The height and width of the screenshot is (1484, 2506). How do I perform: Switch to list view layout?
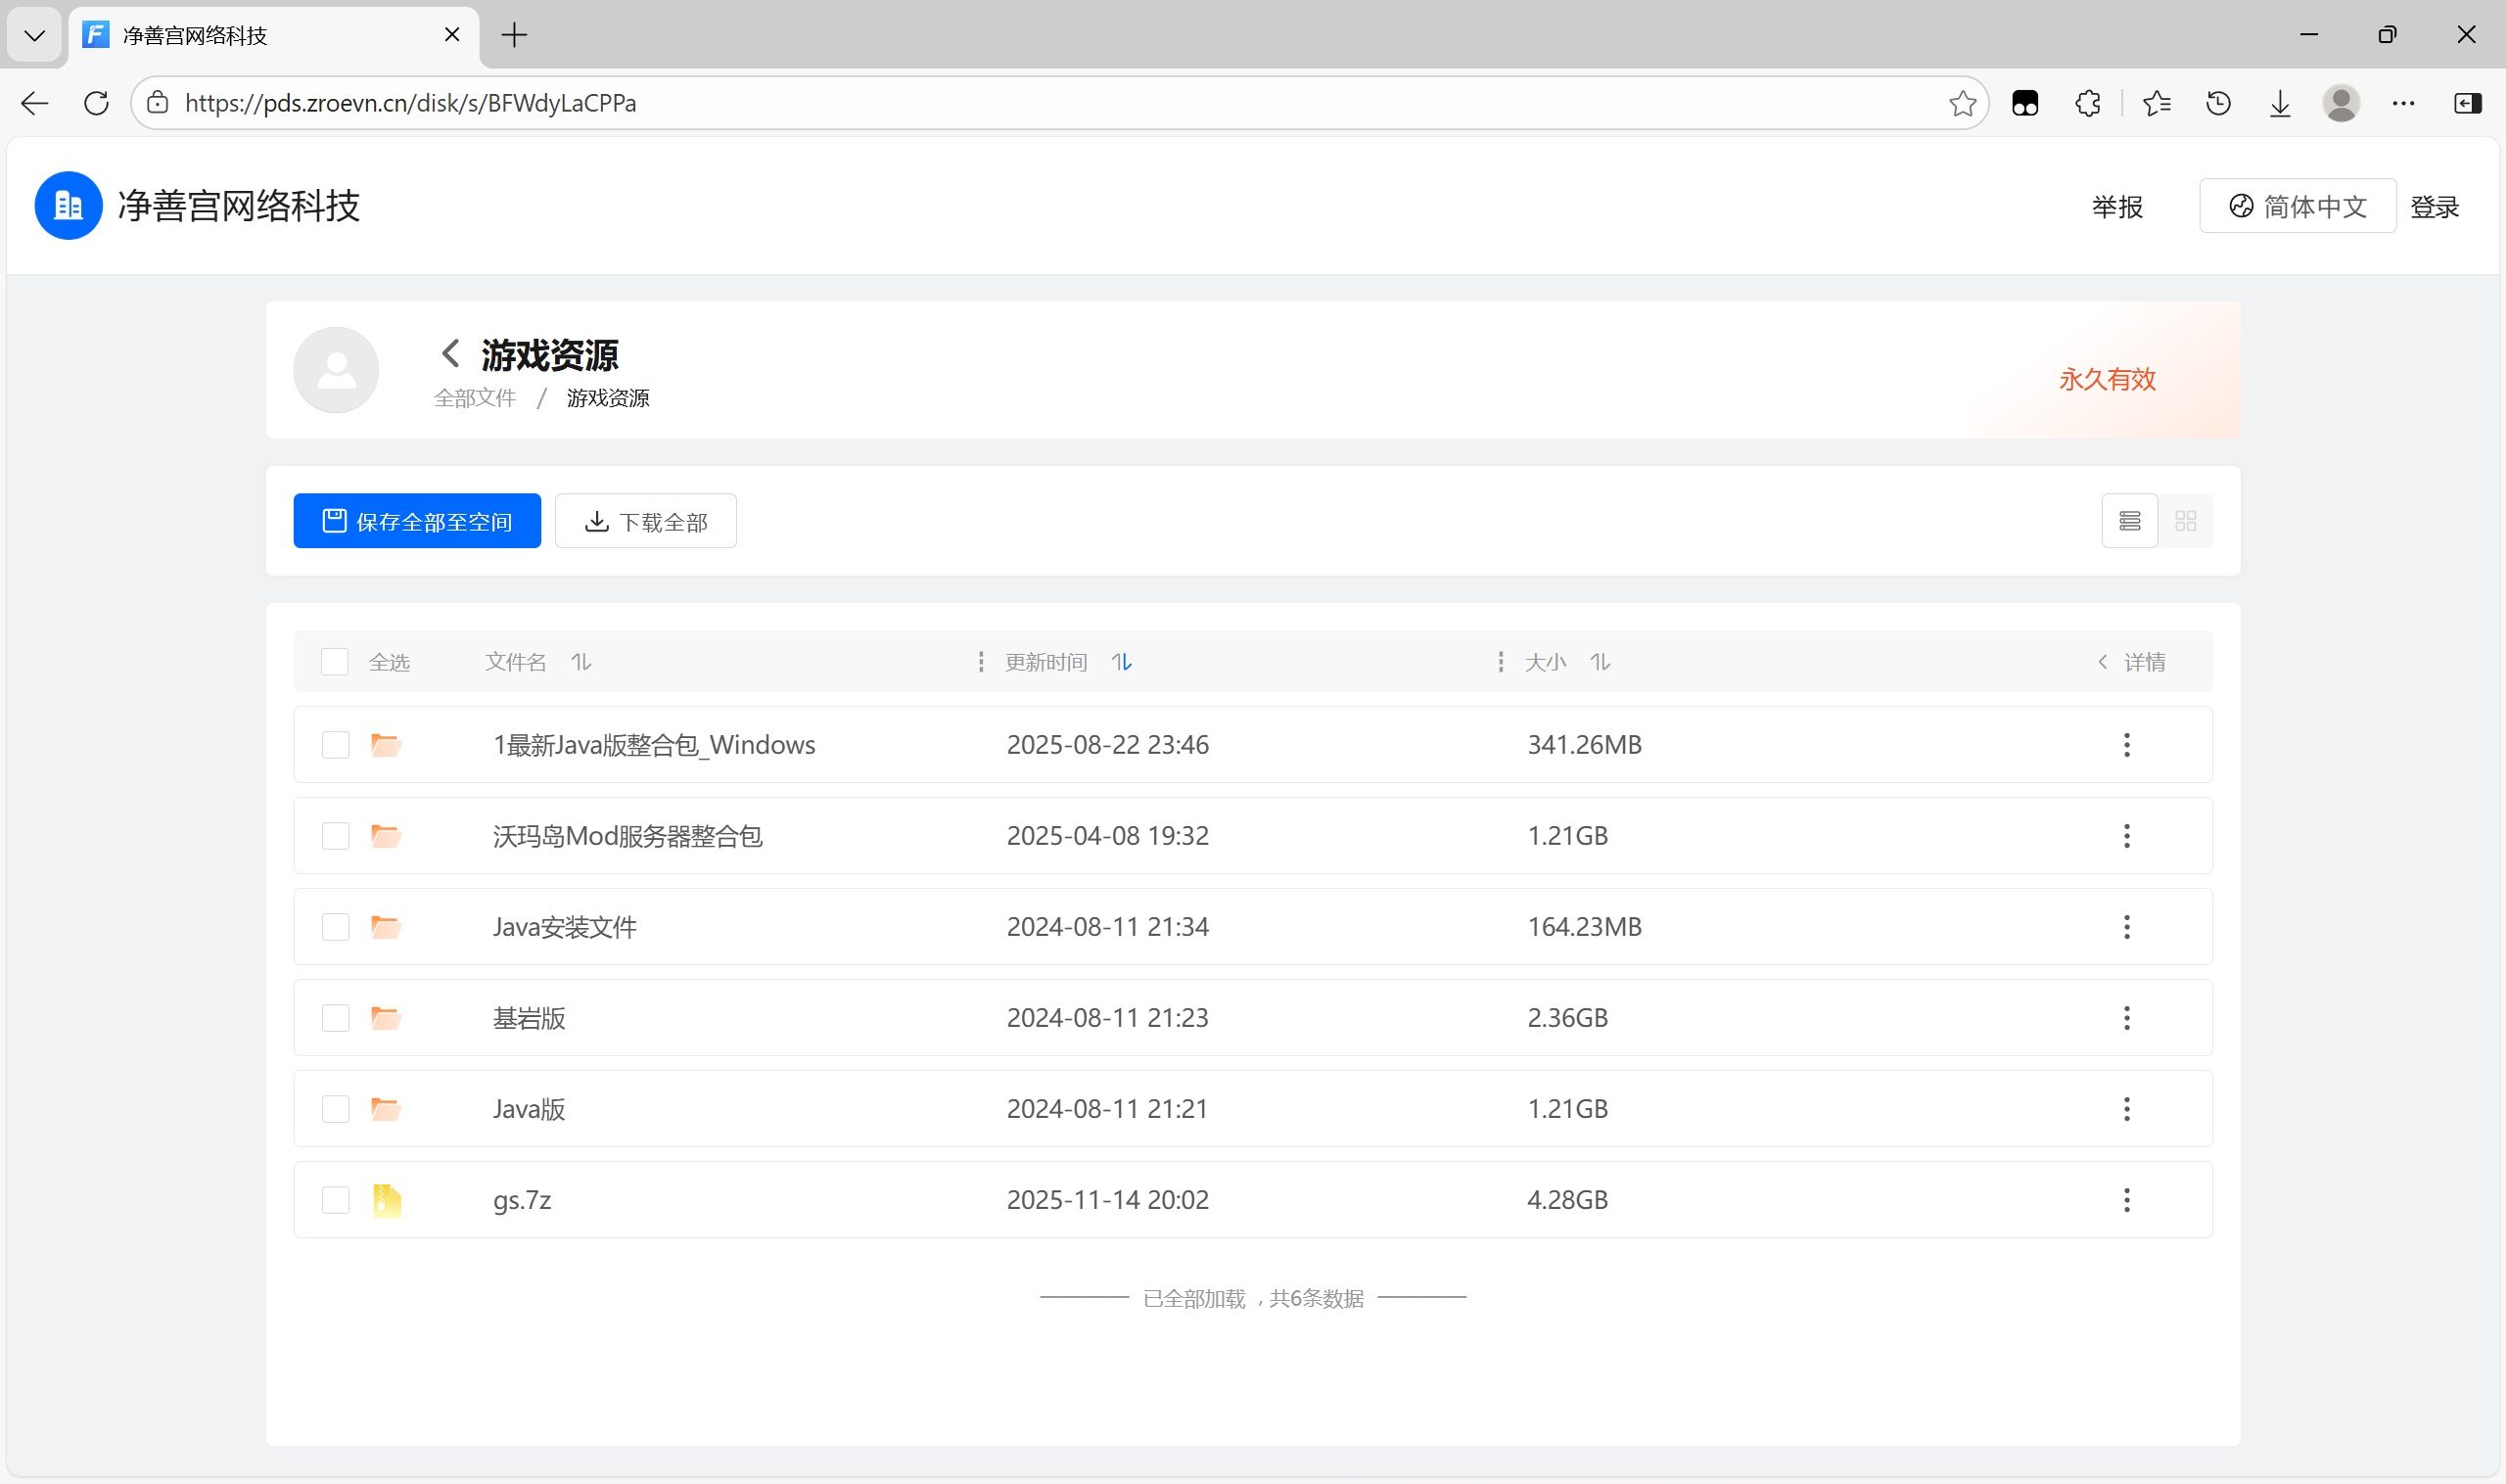(2129, 521)
